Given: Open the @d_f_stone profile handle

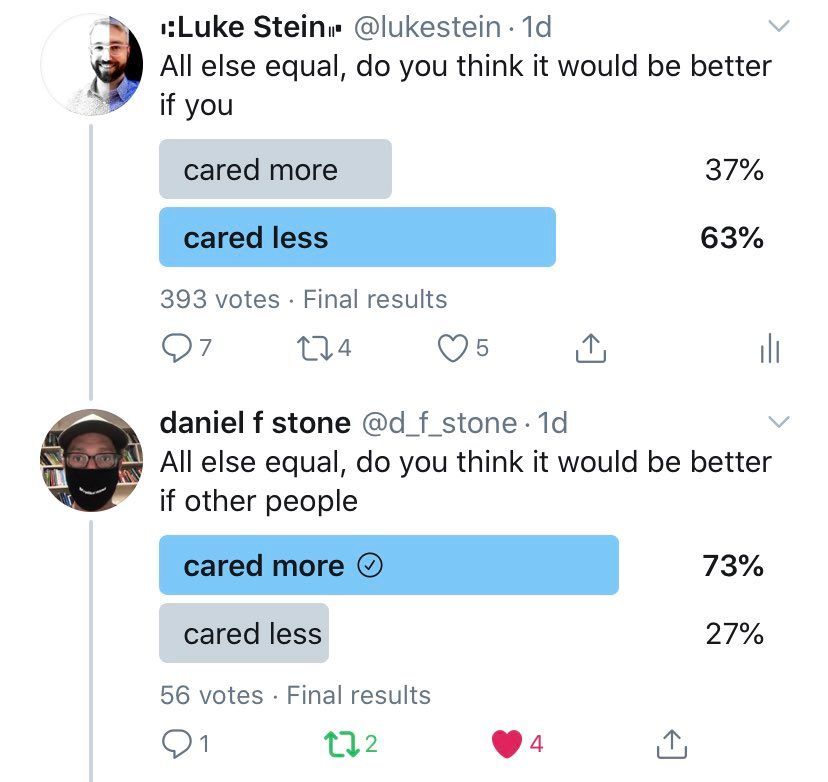Looking at the screenshot, I should (x=438, y=423).
